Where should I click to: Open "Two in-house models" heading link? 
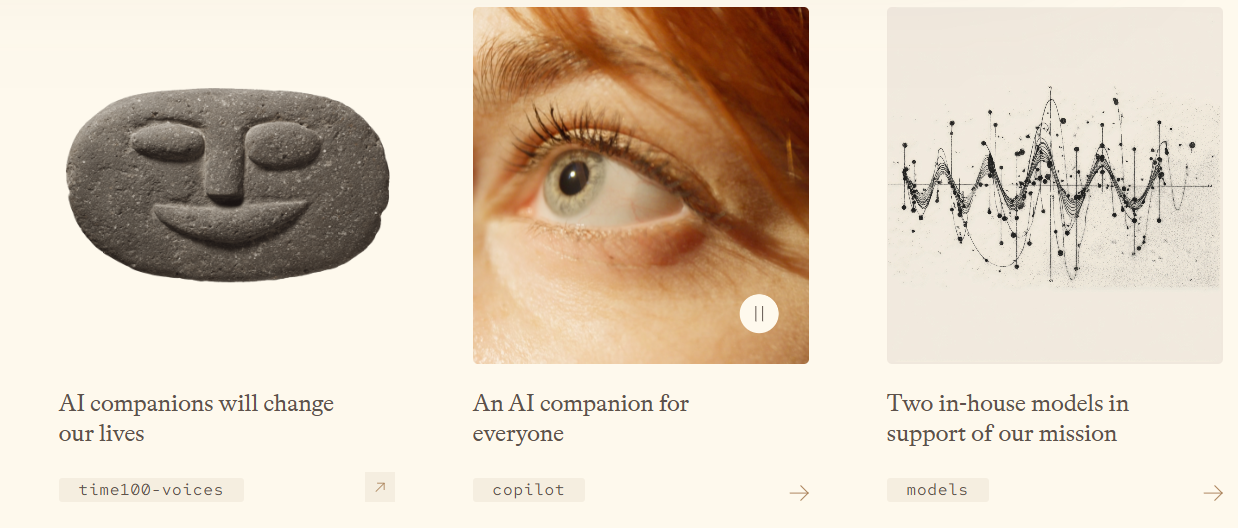1008,418
